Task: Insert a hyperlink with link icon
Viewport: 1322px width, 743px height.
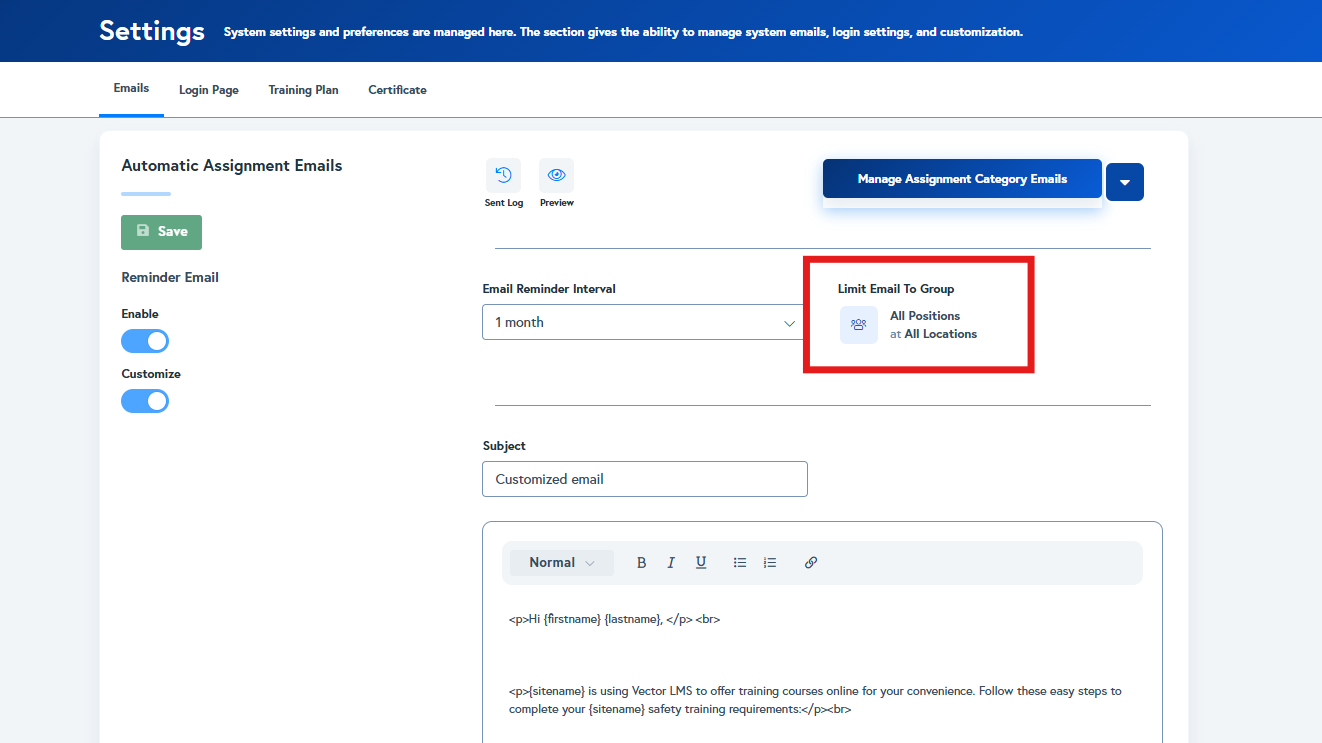Action: click(x=811, y=563)
